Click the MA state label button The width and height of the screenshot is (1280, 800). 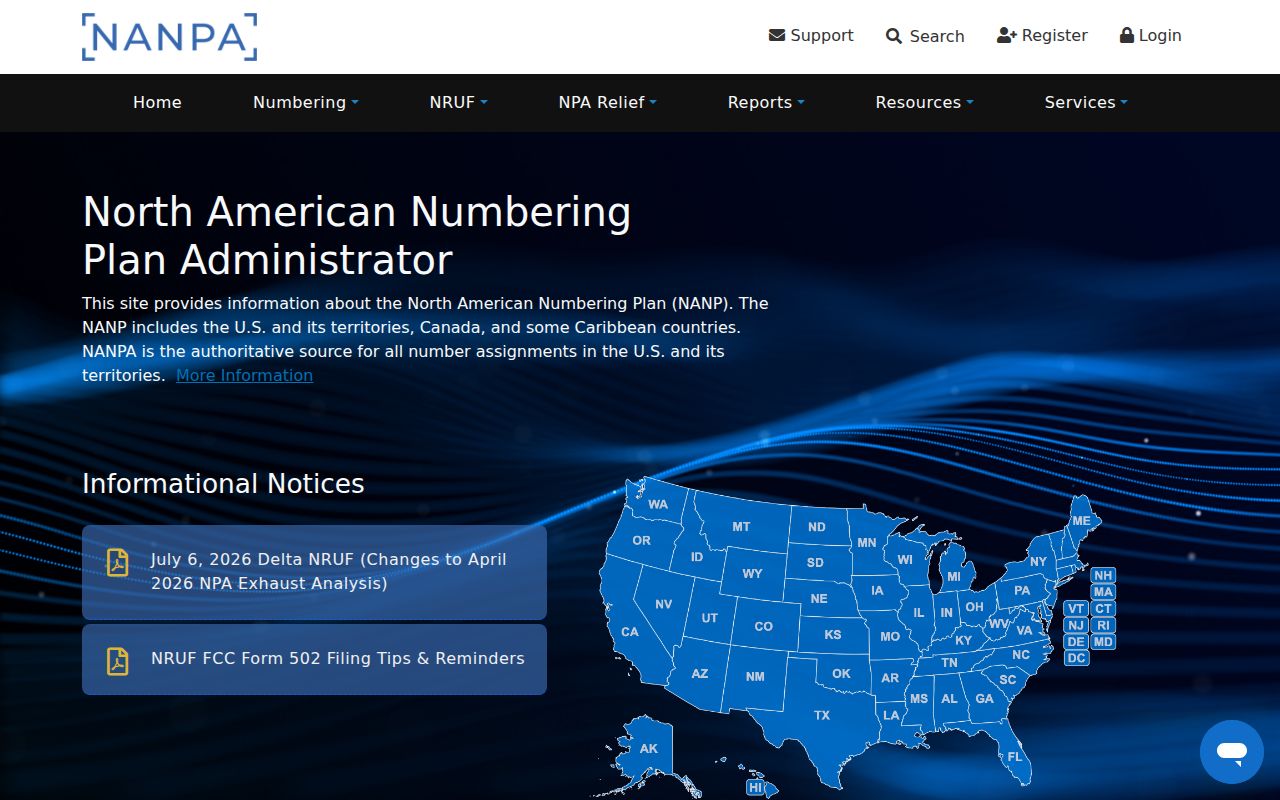[x=1103, y=592]
